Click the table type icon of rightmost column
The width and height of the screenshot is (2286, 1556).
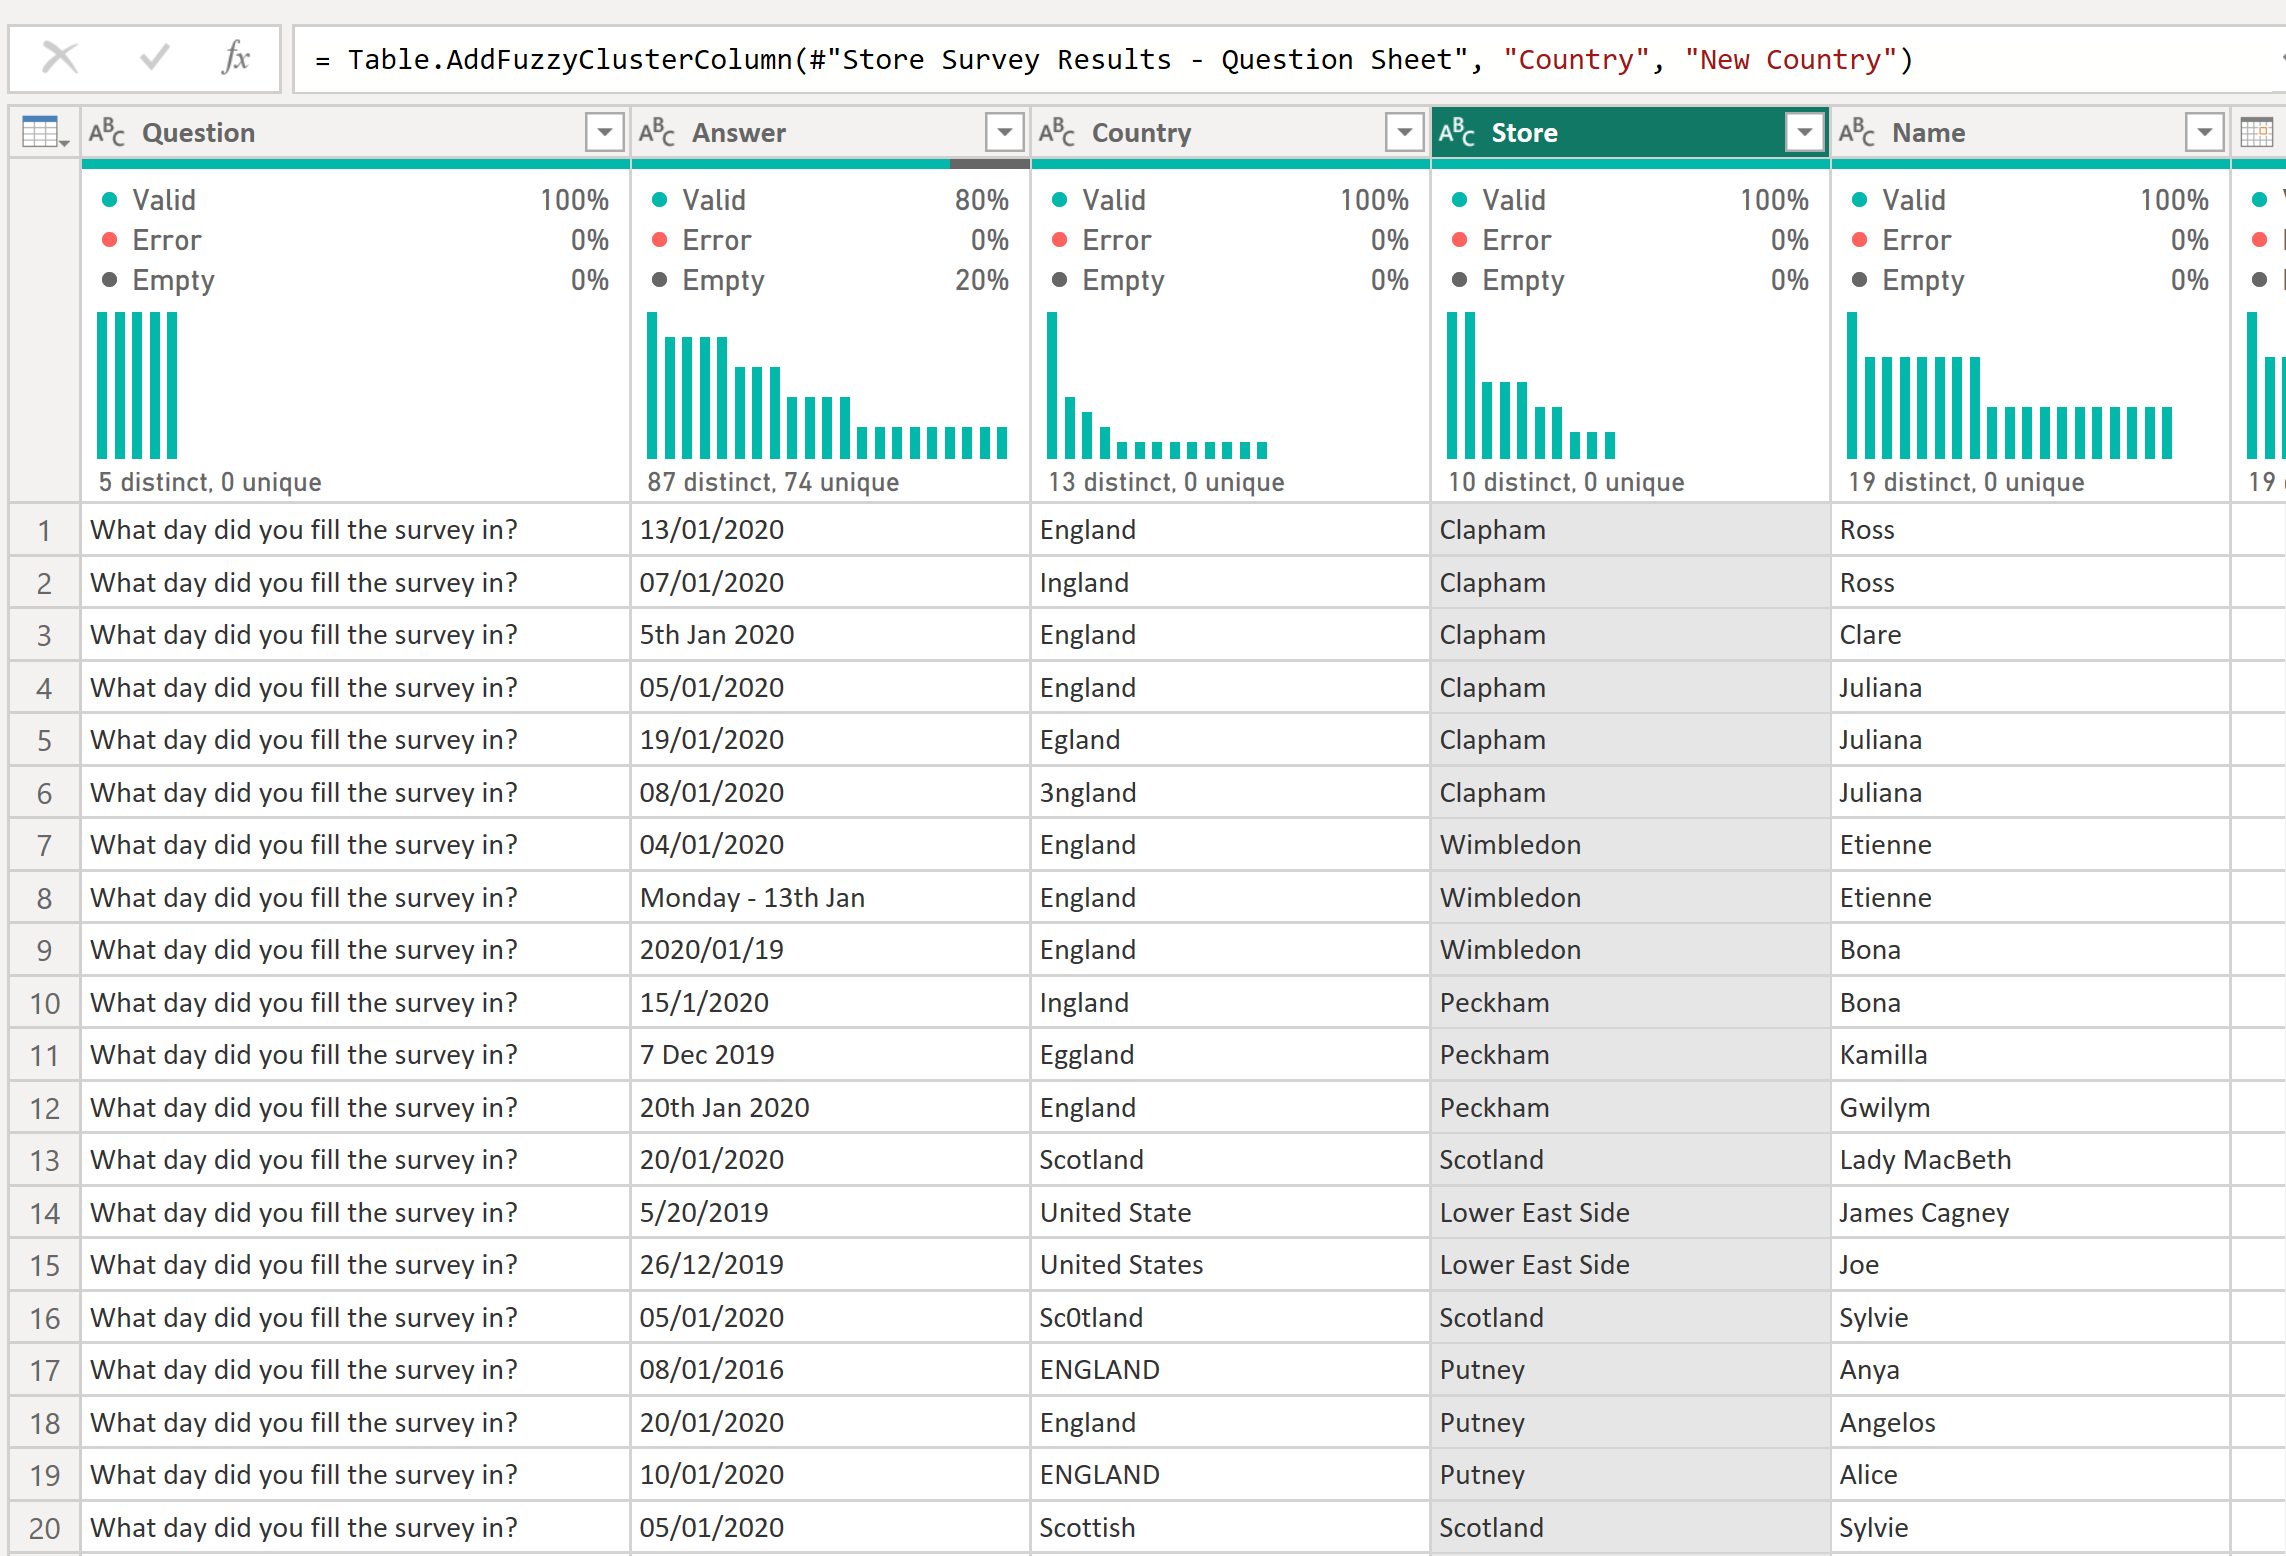[2257, 132]
